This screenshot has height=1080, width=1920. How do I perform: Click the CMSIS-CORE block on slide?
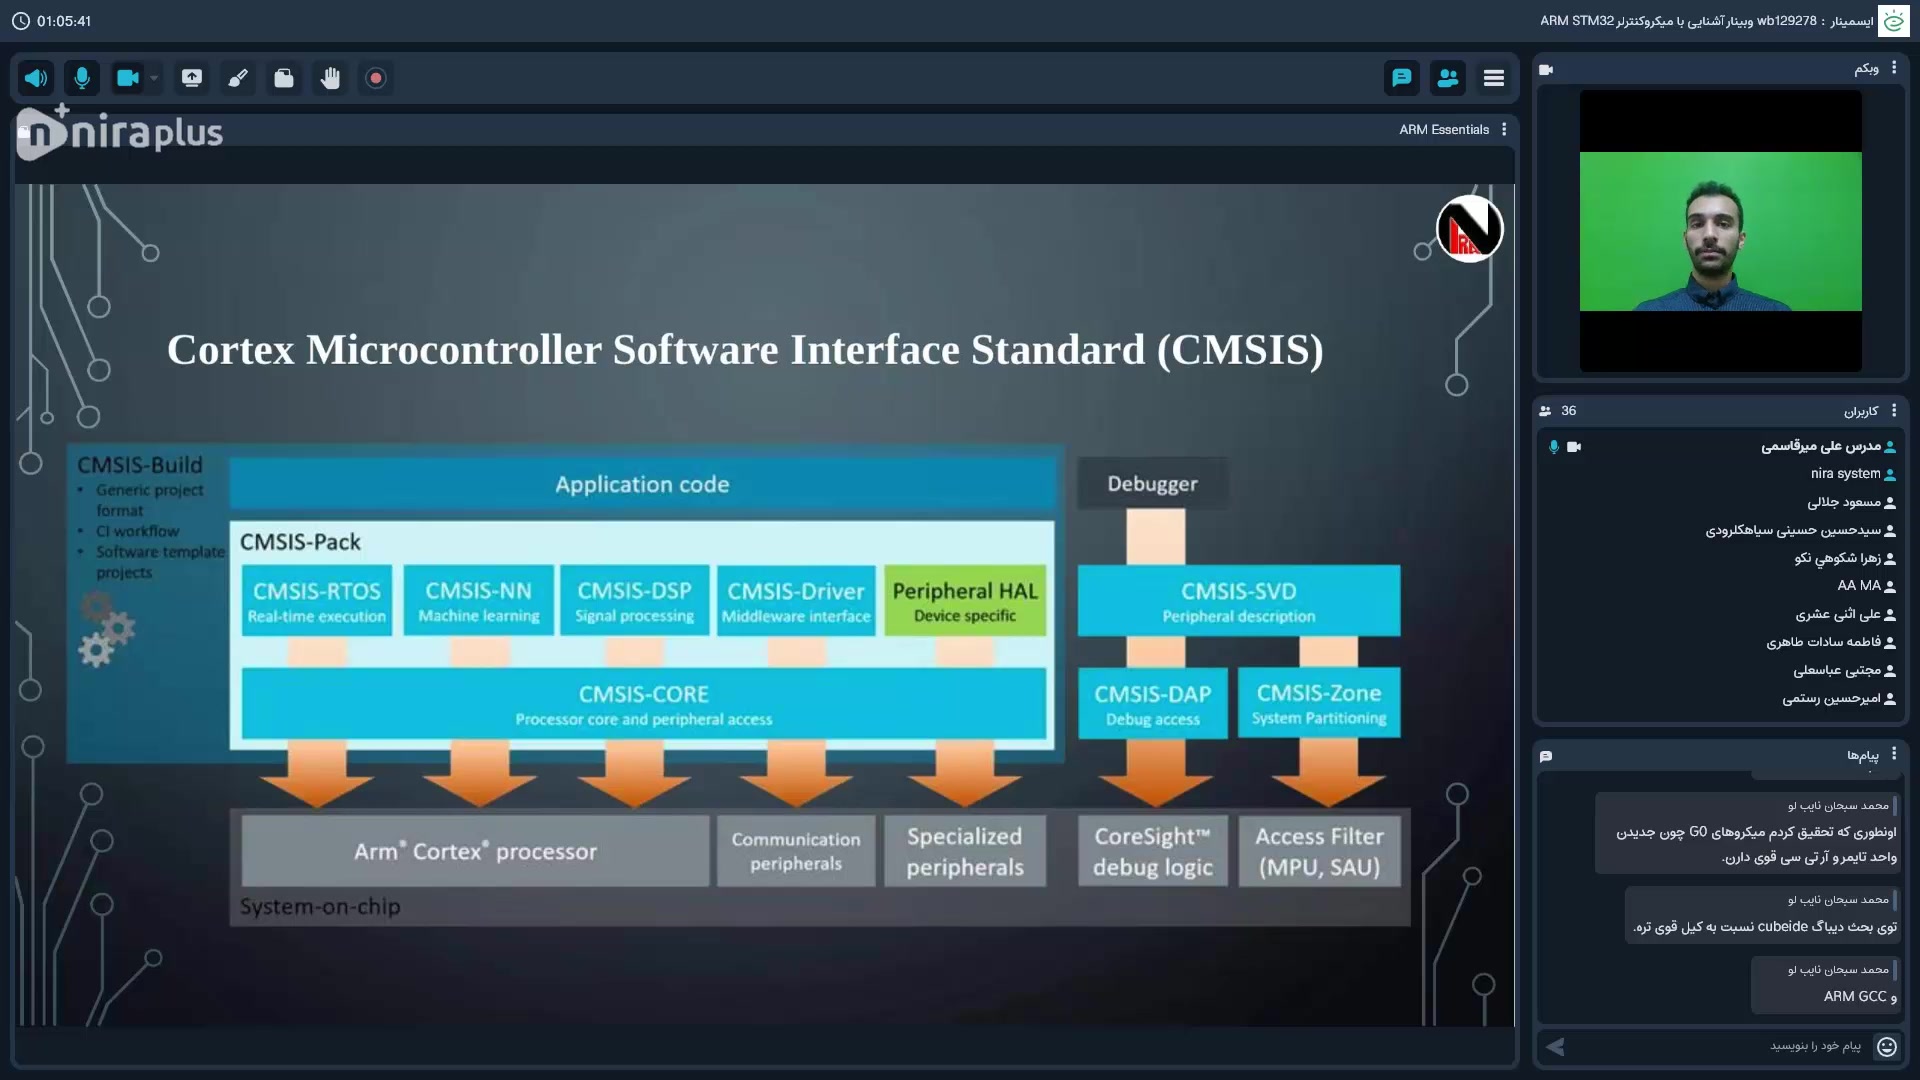643,704
